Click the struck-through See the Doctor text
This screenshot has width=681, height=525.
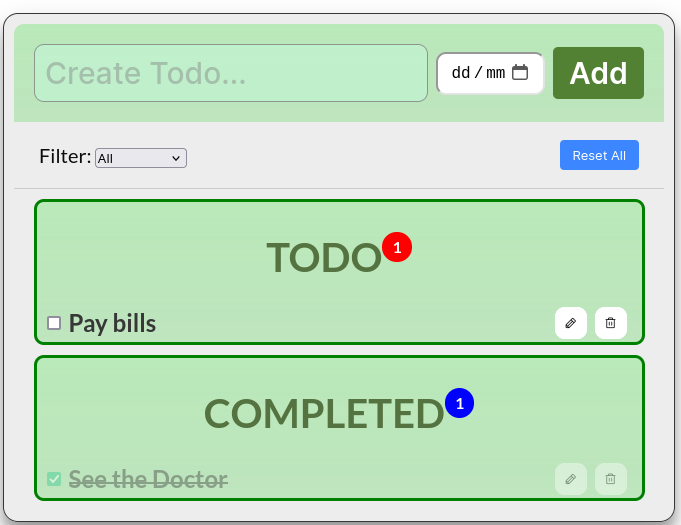pyautogui.click(x=148, y=479)
